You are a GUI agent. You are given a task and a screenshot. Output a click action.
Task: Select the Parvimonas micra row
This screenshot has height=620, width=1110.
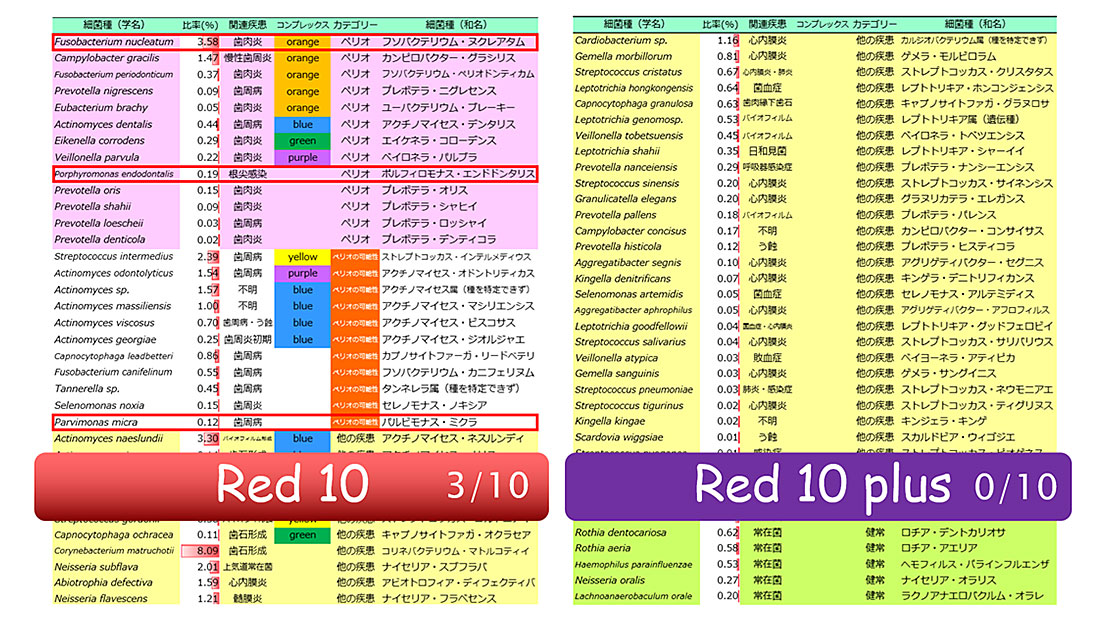[x=294, y=422]
